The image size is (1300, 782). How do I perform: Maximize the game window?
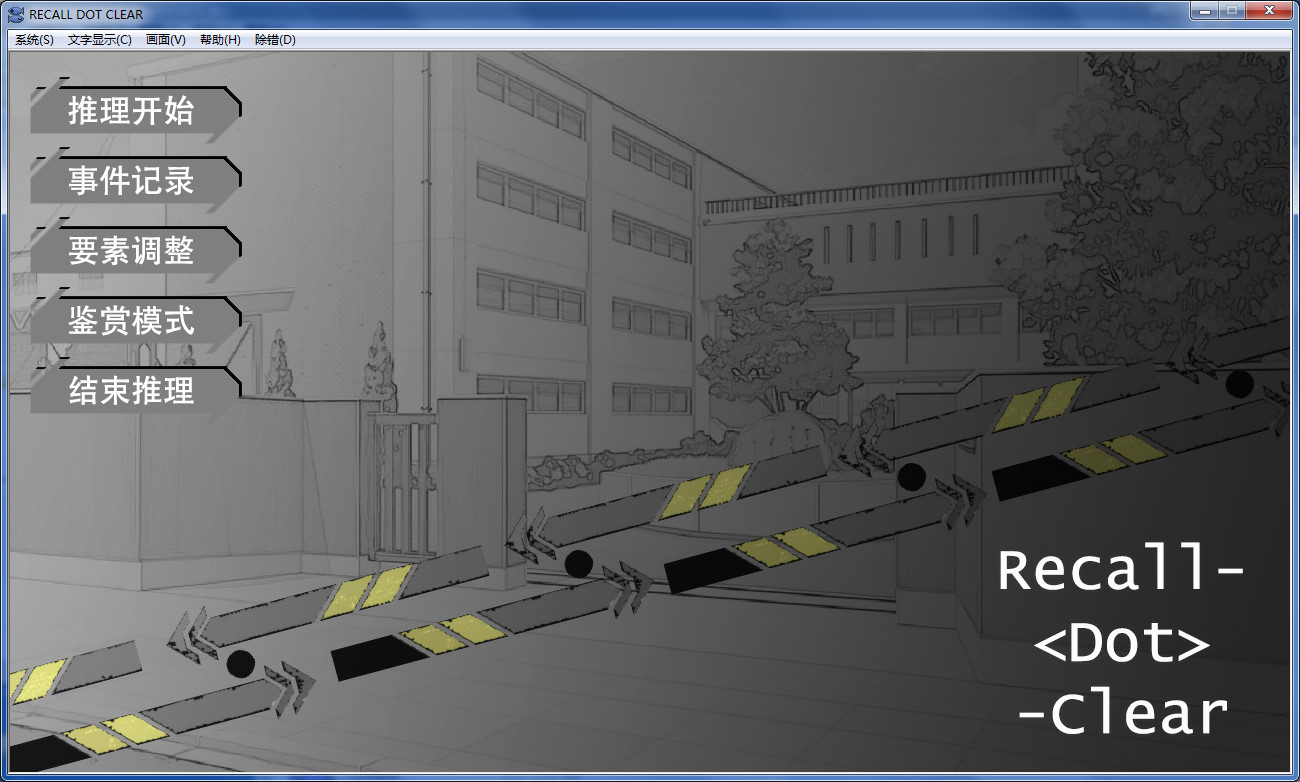tap(1231, 11)
